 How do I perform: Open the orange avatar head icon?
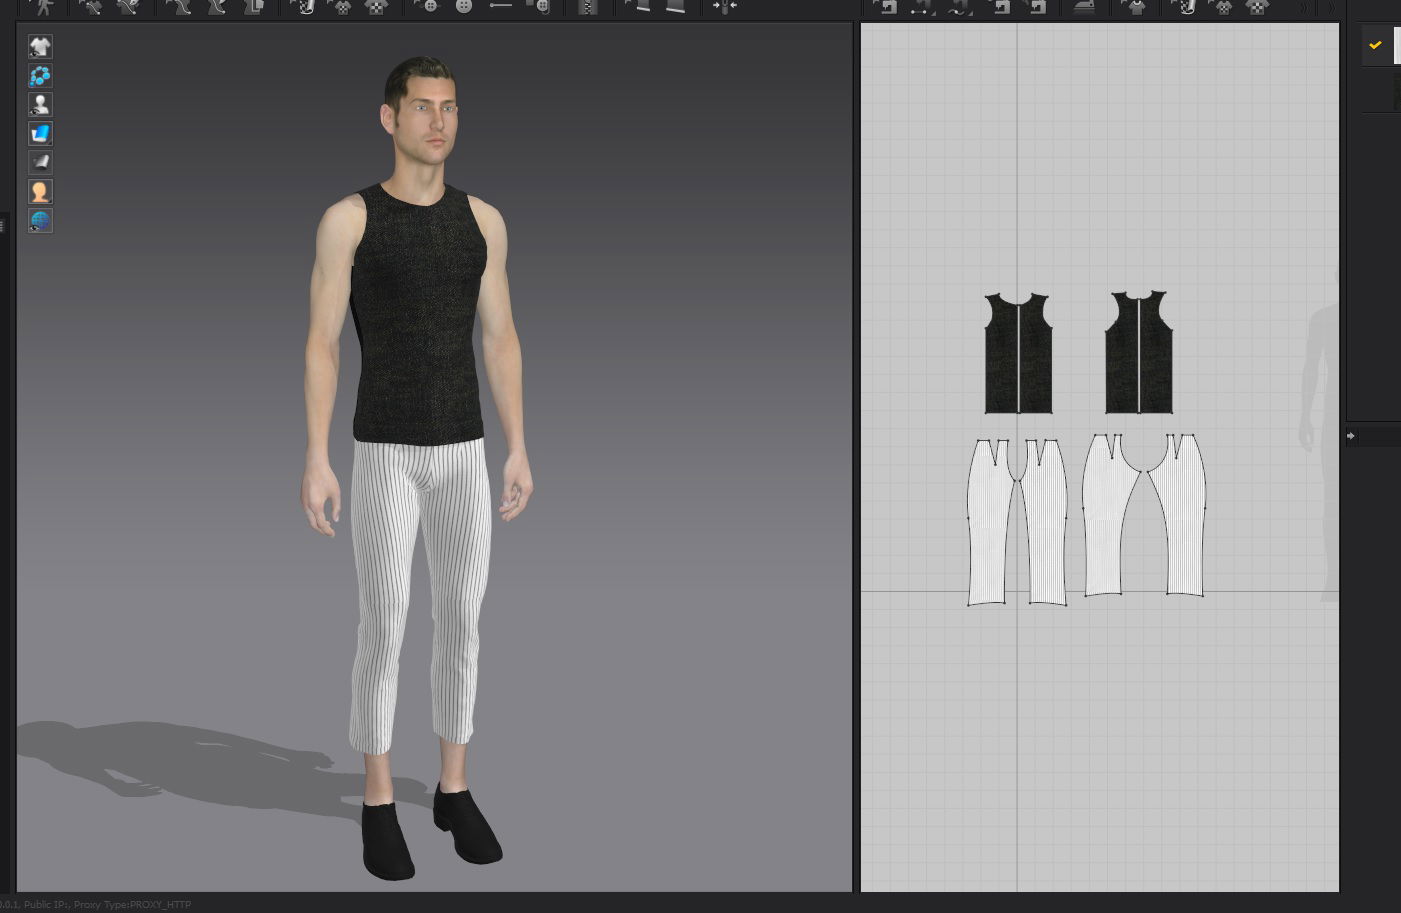coord(40,191)
